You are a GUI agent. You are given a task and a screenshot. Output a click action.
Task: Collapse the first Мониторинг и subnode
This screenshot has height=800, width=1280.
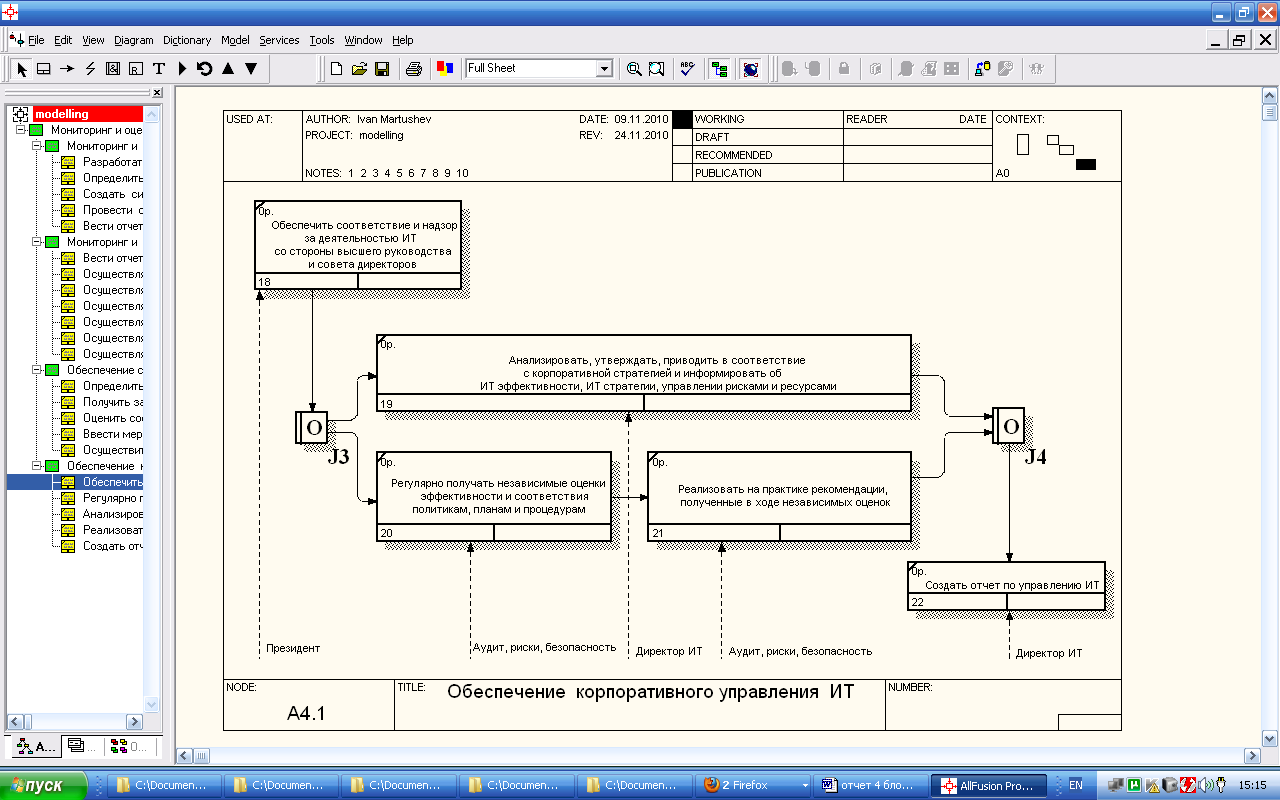tap(37, 146)
